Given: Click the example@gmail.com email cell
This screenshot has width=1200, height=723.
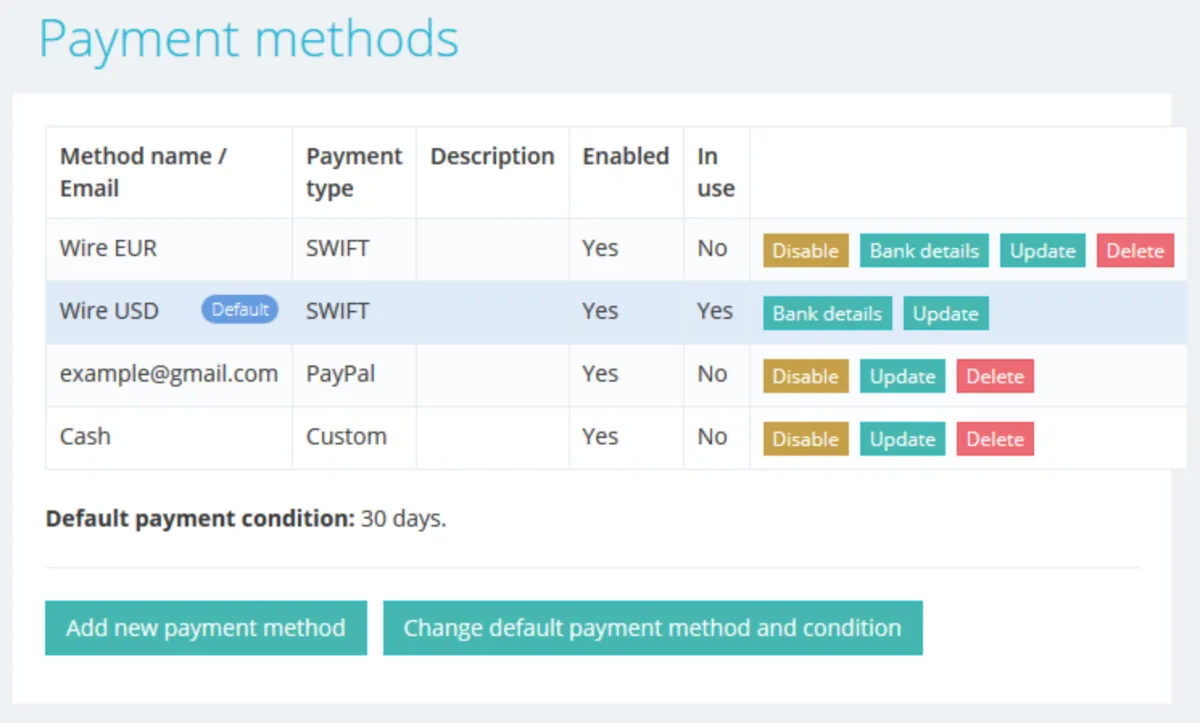Looking at the screenshot, I should [168, 374].
